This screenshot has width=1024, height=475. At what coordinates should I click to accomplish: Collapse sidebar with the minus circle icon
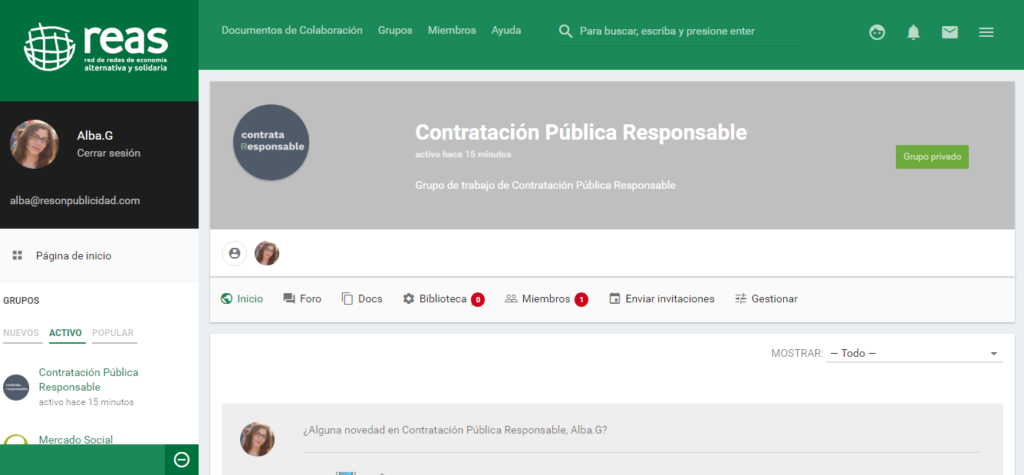pyautogui.click(x=181, y=459)
